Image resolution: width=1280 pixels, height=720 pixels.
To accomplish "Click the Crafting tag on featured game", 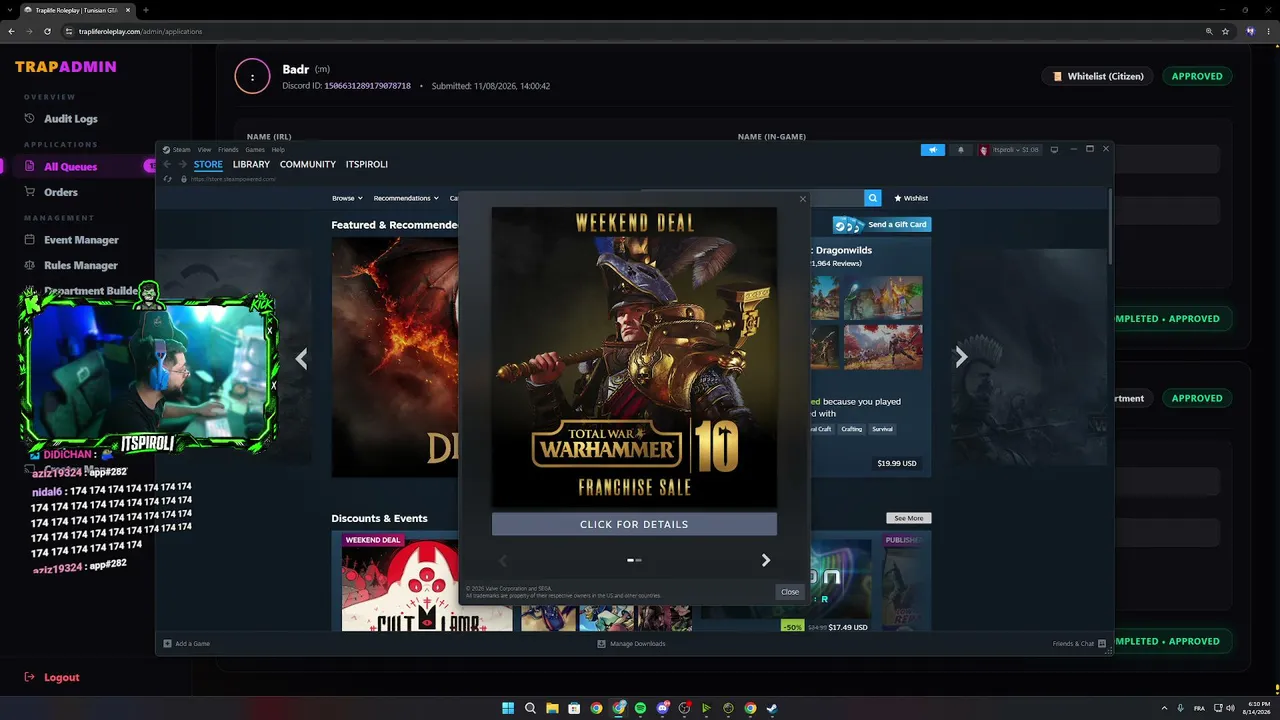I will click(852, 429).
